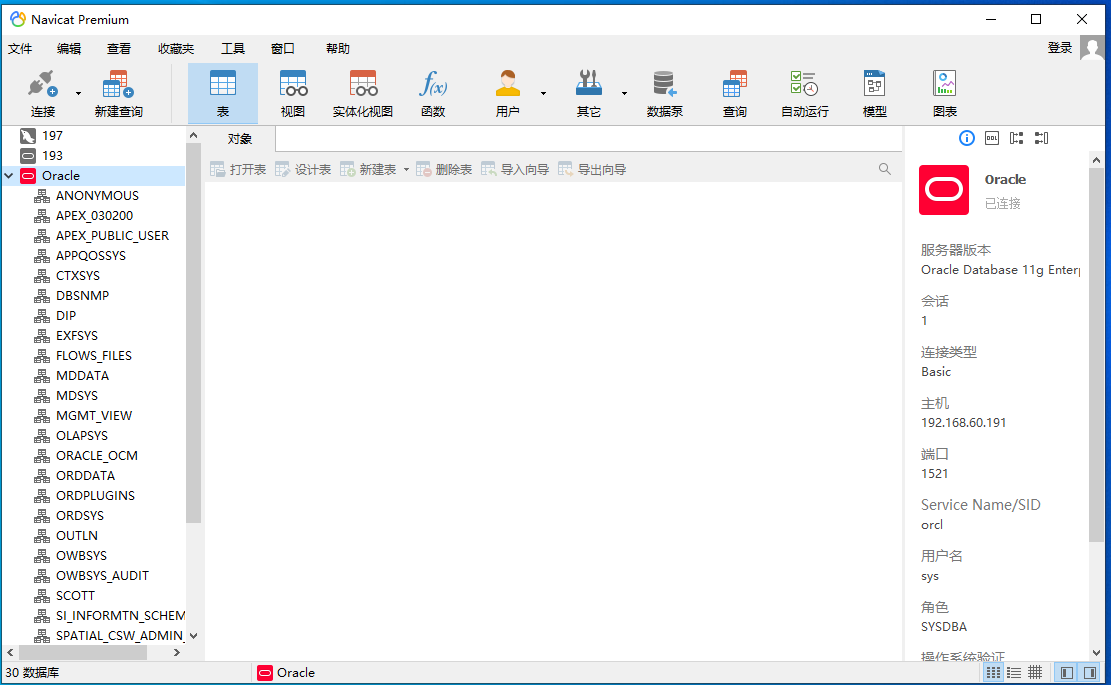Show DDL in the information pane
This screenshot has width=1111, height=685.
pos(992,138)
